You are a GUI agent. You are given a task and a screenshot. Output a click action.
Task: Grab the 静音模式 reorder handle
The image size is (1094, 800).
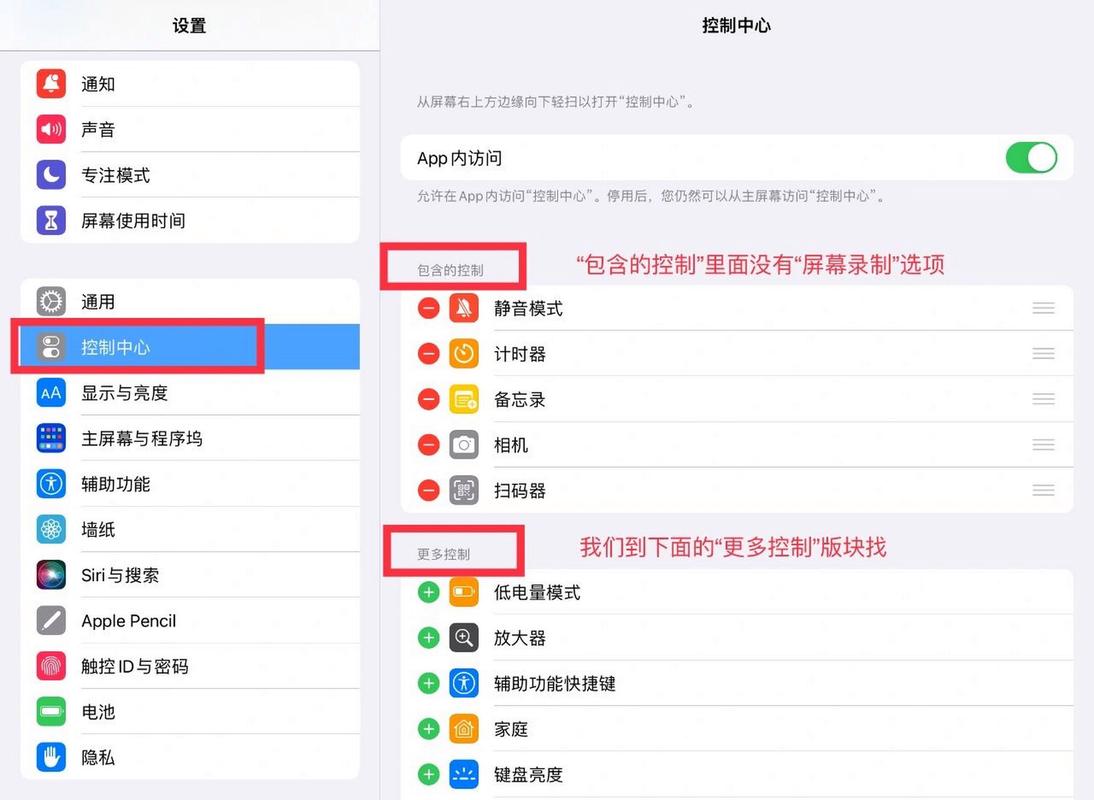click(1043, 308)
